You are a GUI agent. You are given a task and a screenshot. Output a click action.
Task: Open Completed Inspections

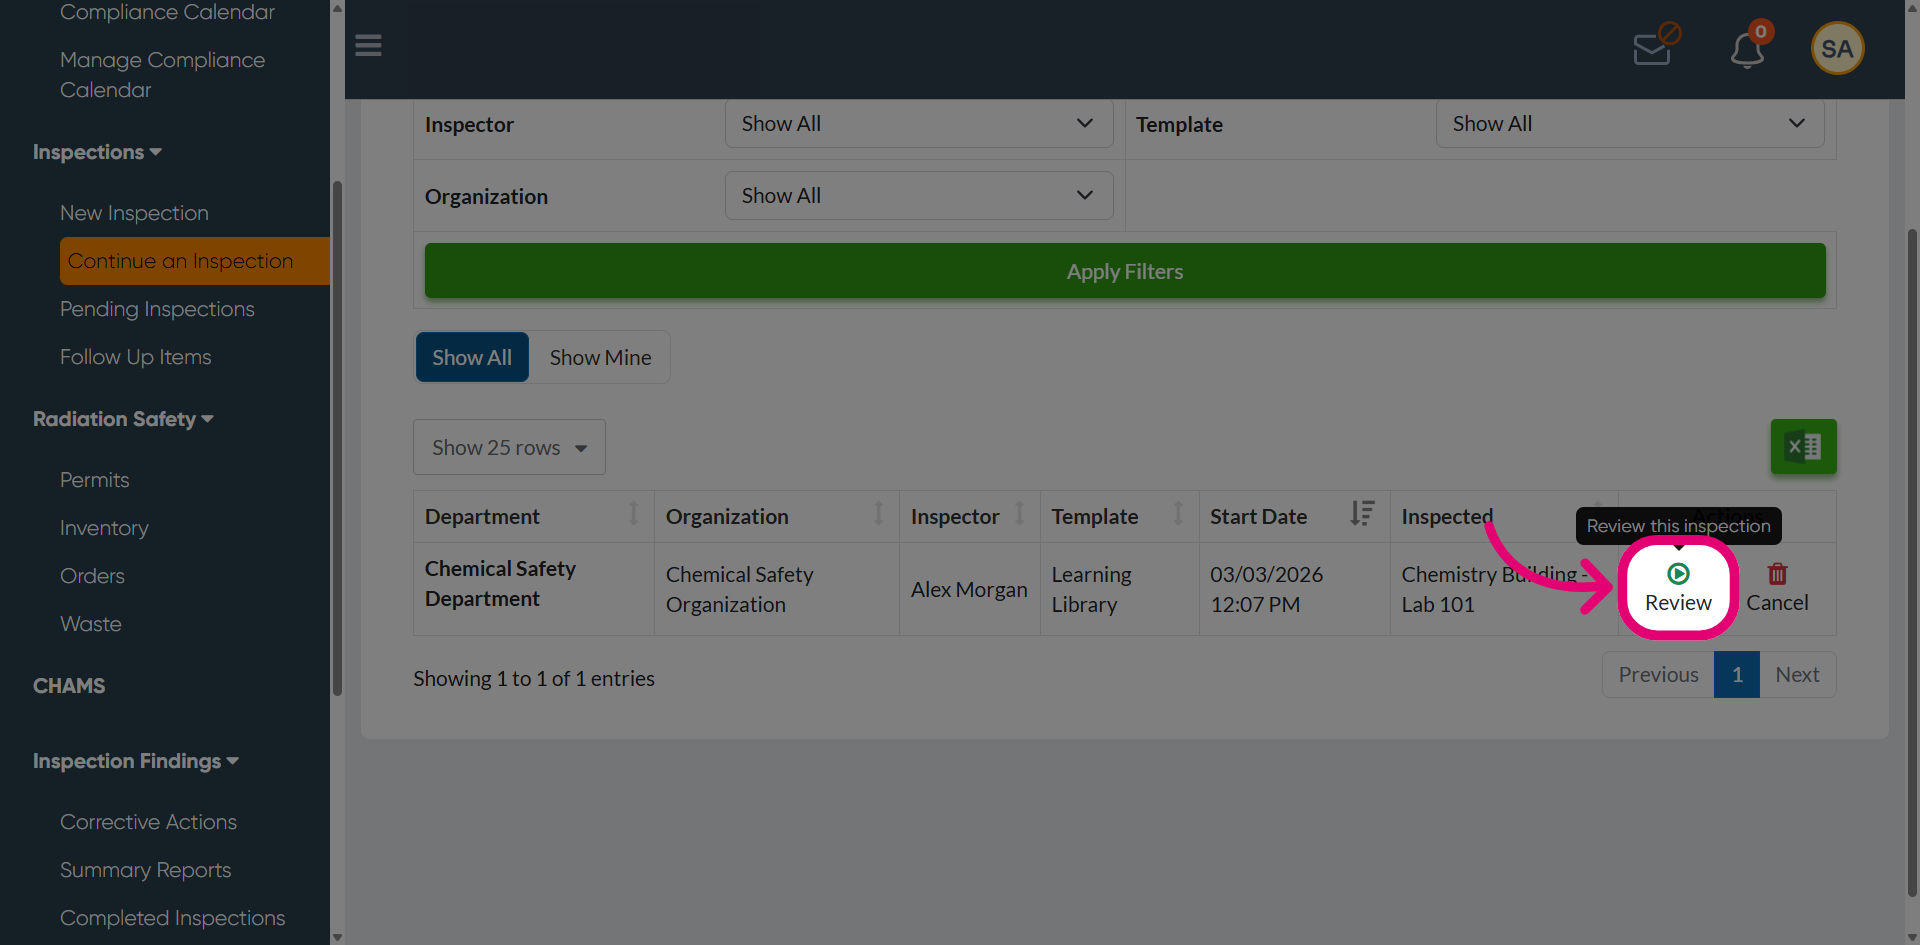(172, 918)
